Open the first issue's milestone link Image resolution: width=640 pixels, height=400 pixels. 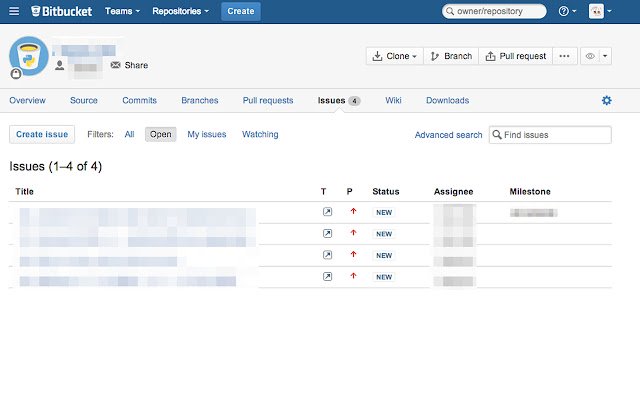[x=533, y=213]
